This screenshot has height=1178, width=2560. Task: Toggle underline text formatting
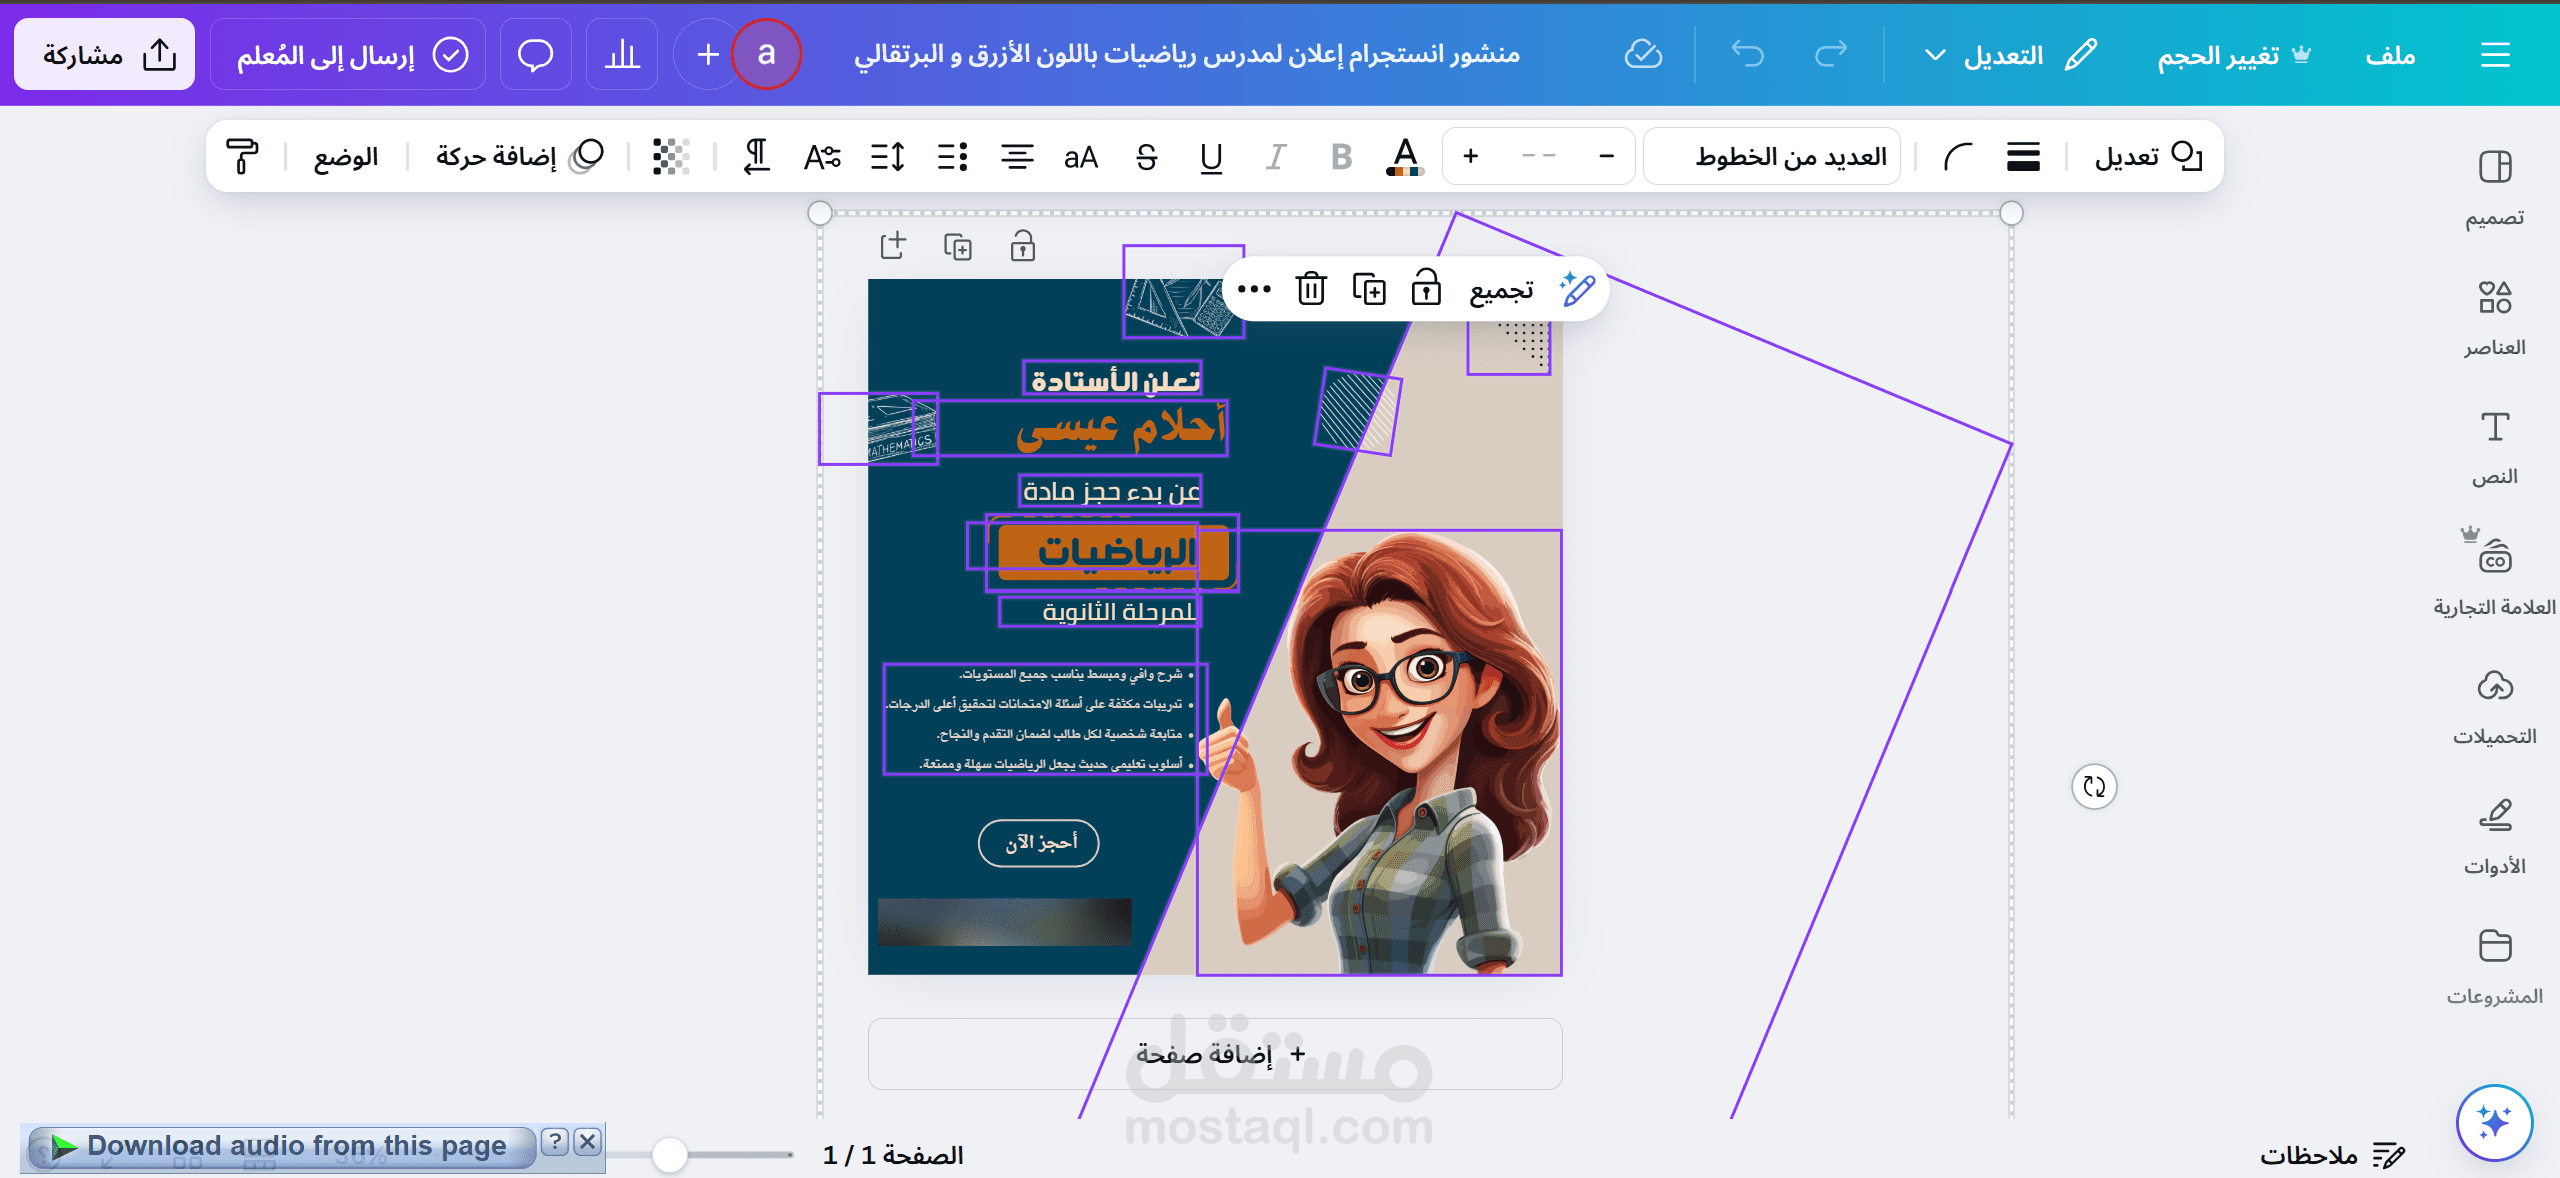pos(1211,157)
